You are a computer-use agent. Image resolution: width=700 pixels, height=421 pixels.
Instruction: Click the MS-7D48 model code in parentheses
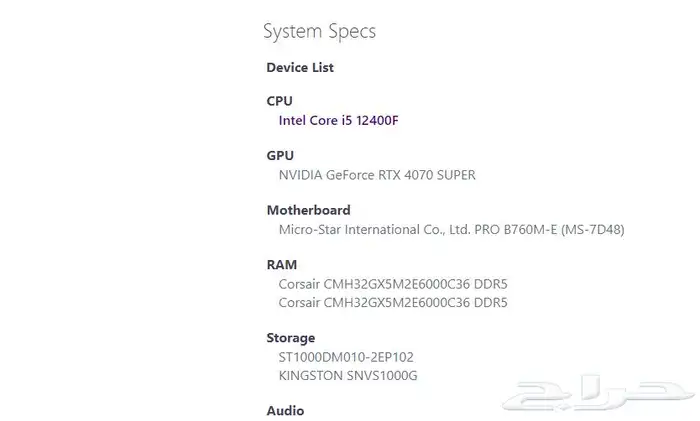coord(591,229)
